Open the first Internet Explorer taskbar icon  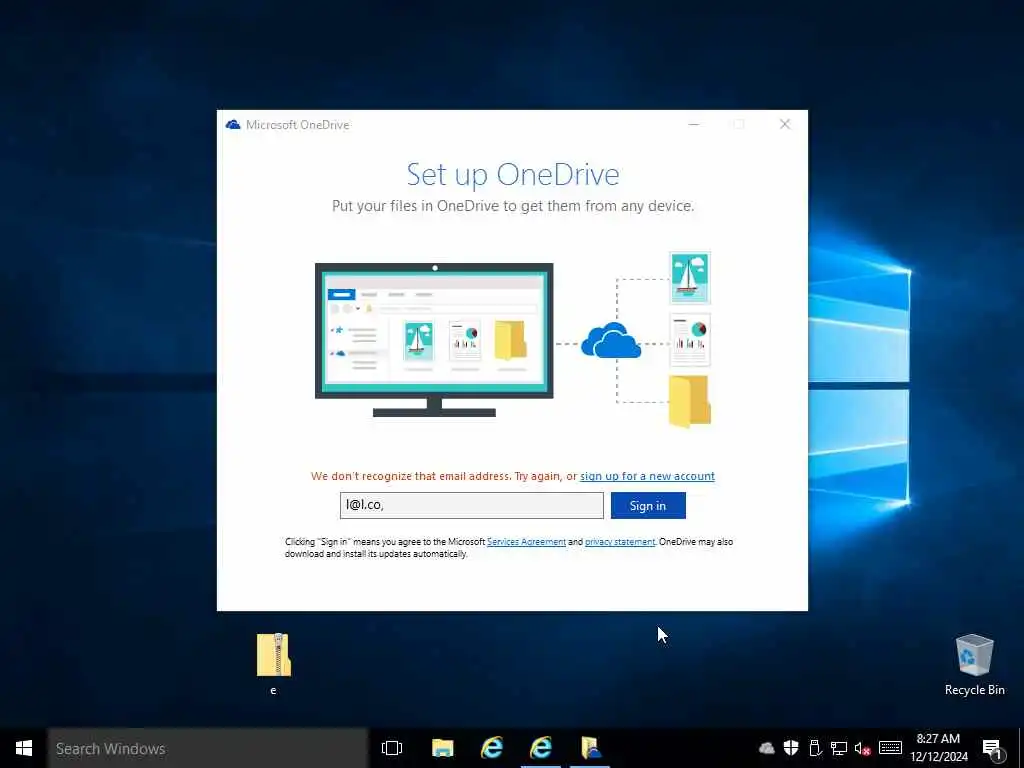(x=492, y=748)
